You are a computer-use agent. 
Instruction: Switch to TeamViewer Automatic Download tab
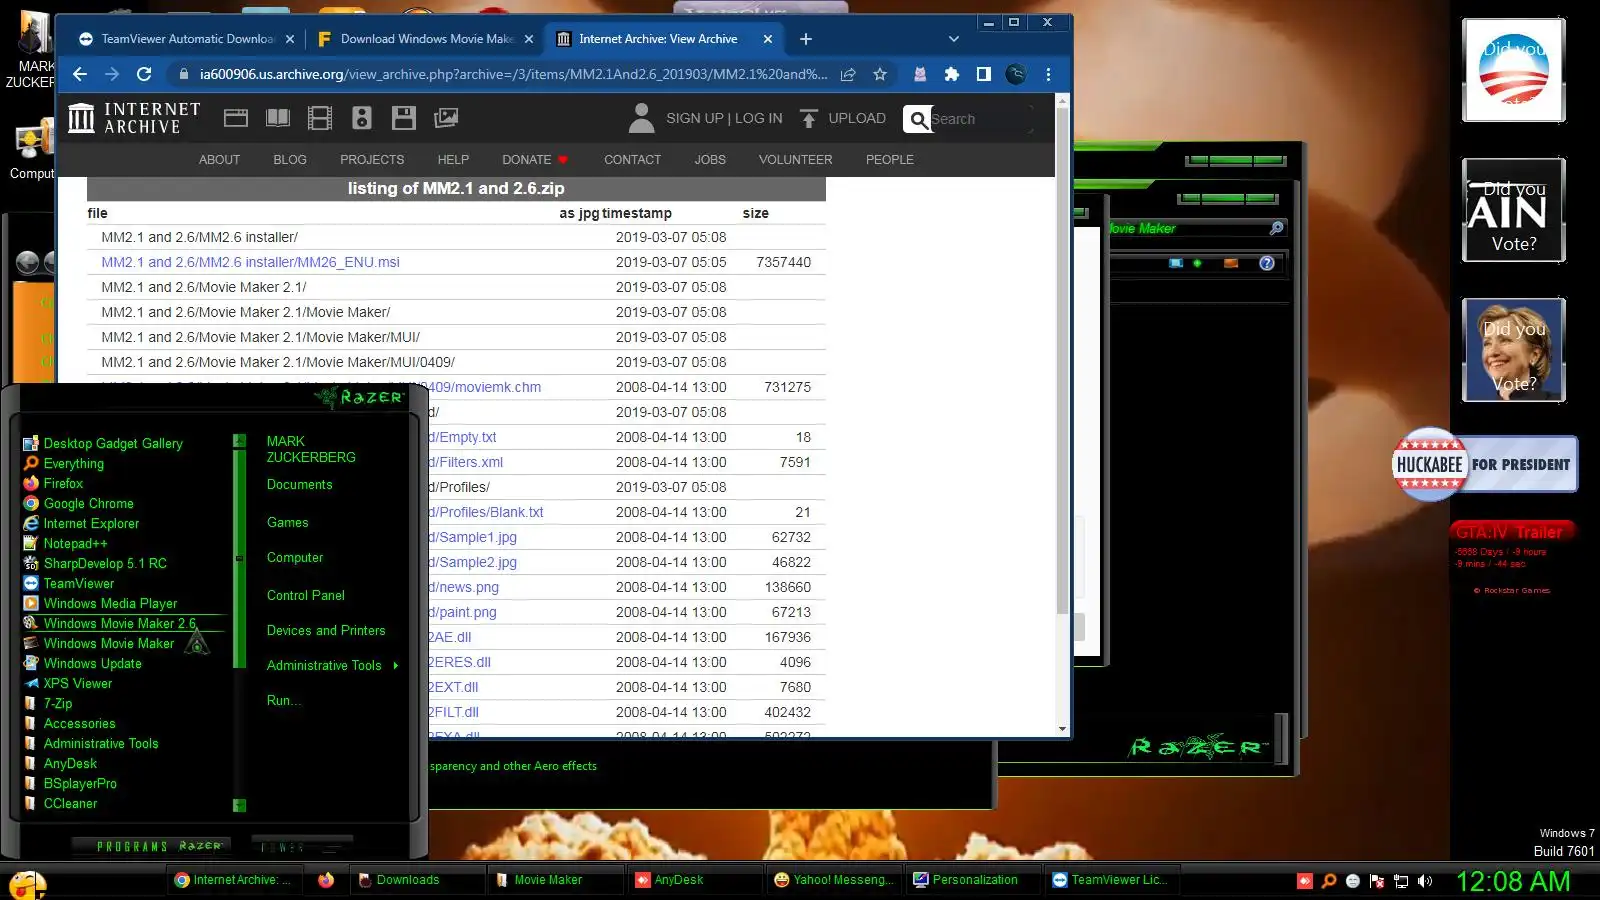pos(186,39)
